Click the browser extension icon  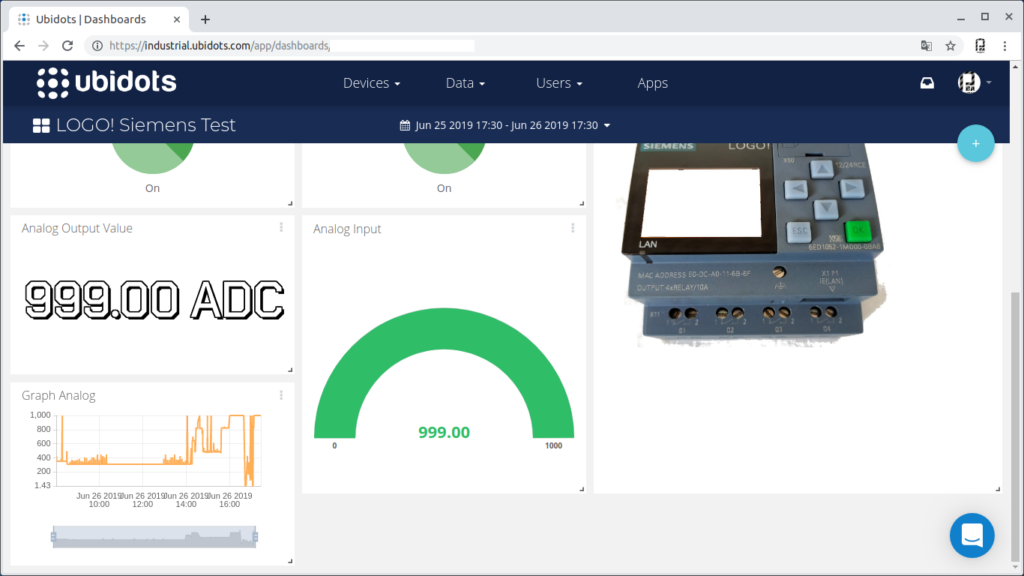click(x=980, y=46)
